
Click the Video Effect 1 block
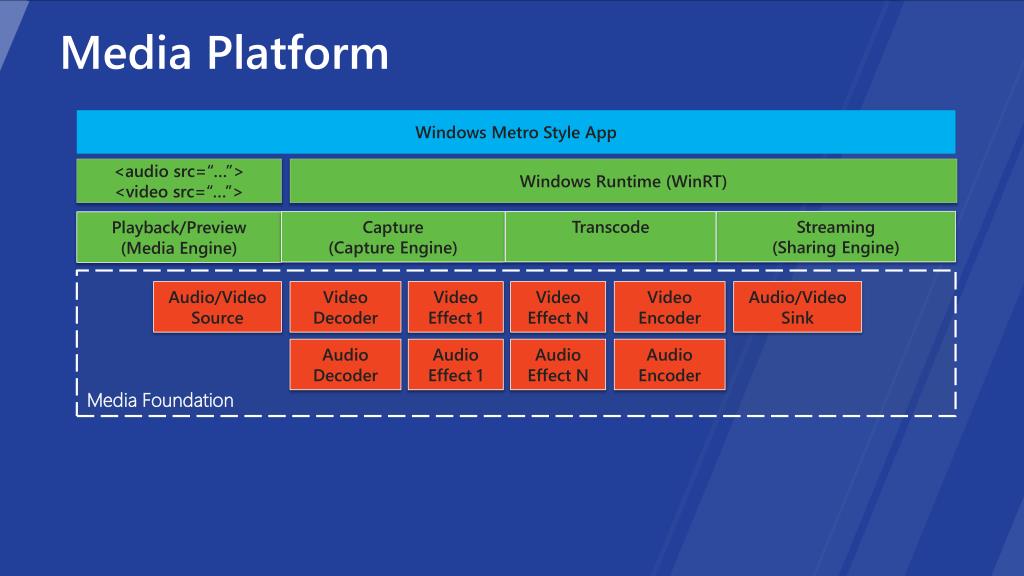[456, 307]
